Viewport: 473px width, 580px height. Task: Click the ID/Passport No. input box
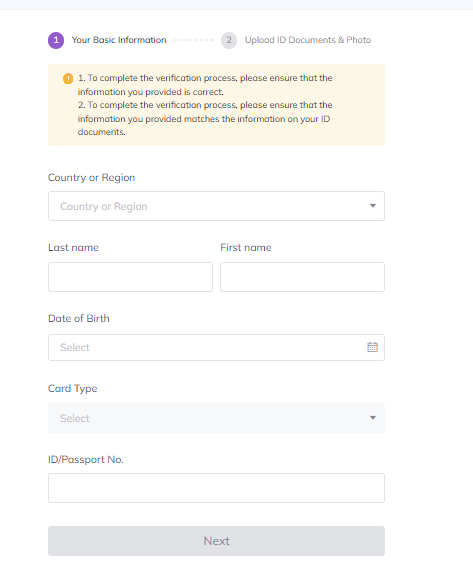pyautogui.click(x=216, y=488)
